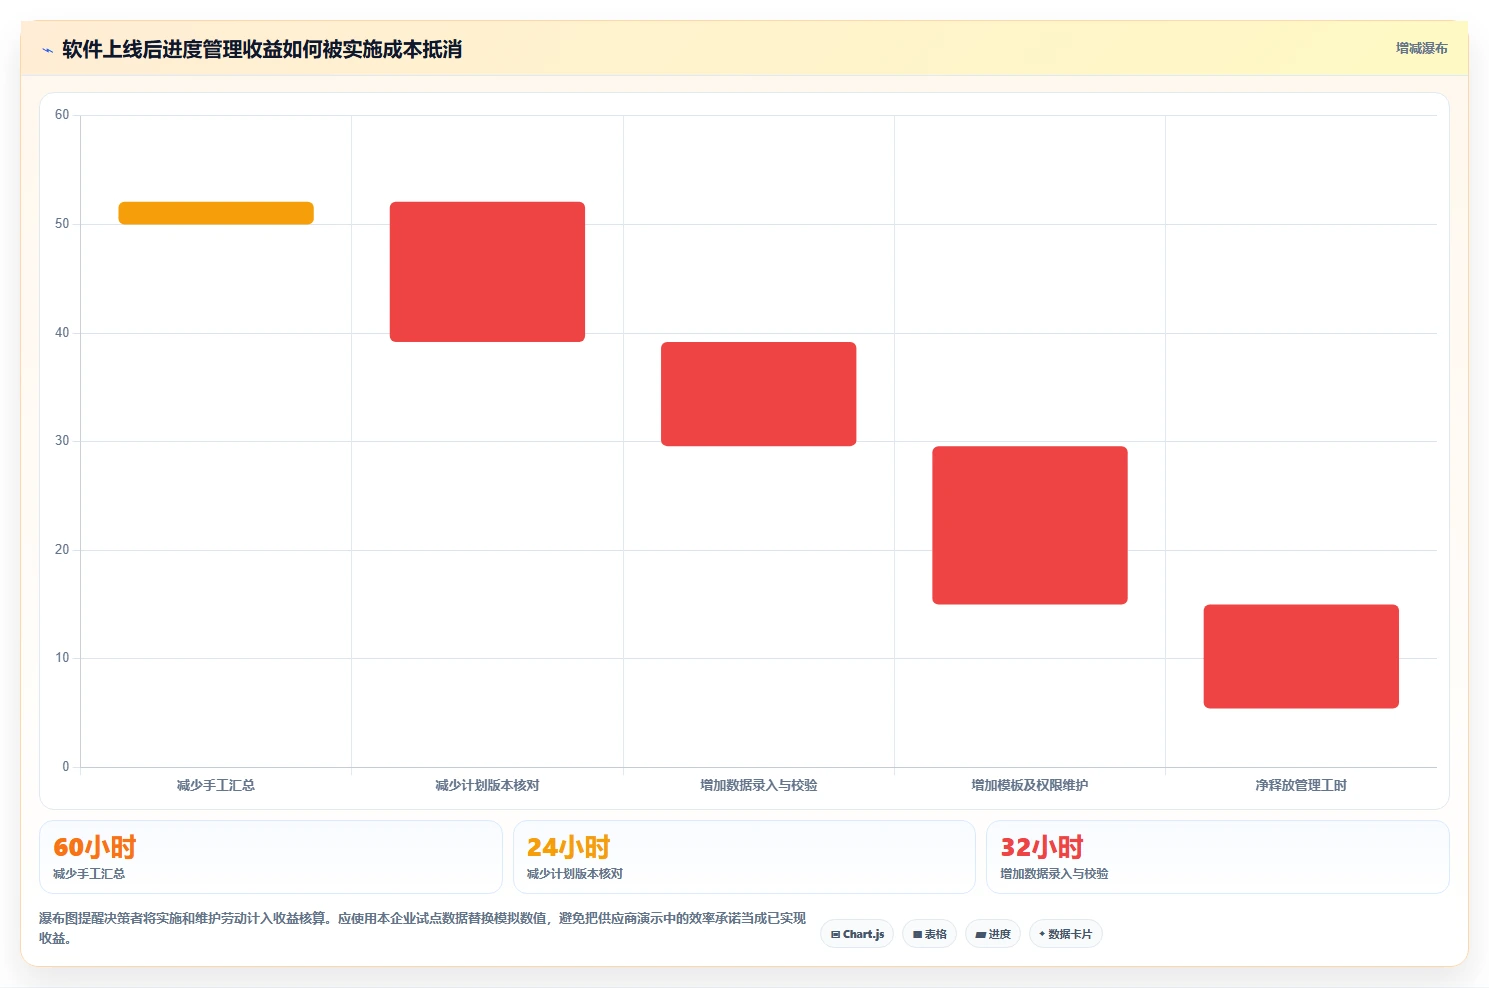Click axis label 减少手工汇总
Image resolution: width=1489 pixels, height=988 pixels.
(x=216, y=785)
